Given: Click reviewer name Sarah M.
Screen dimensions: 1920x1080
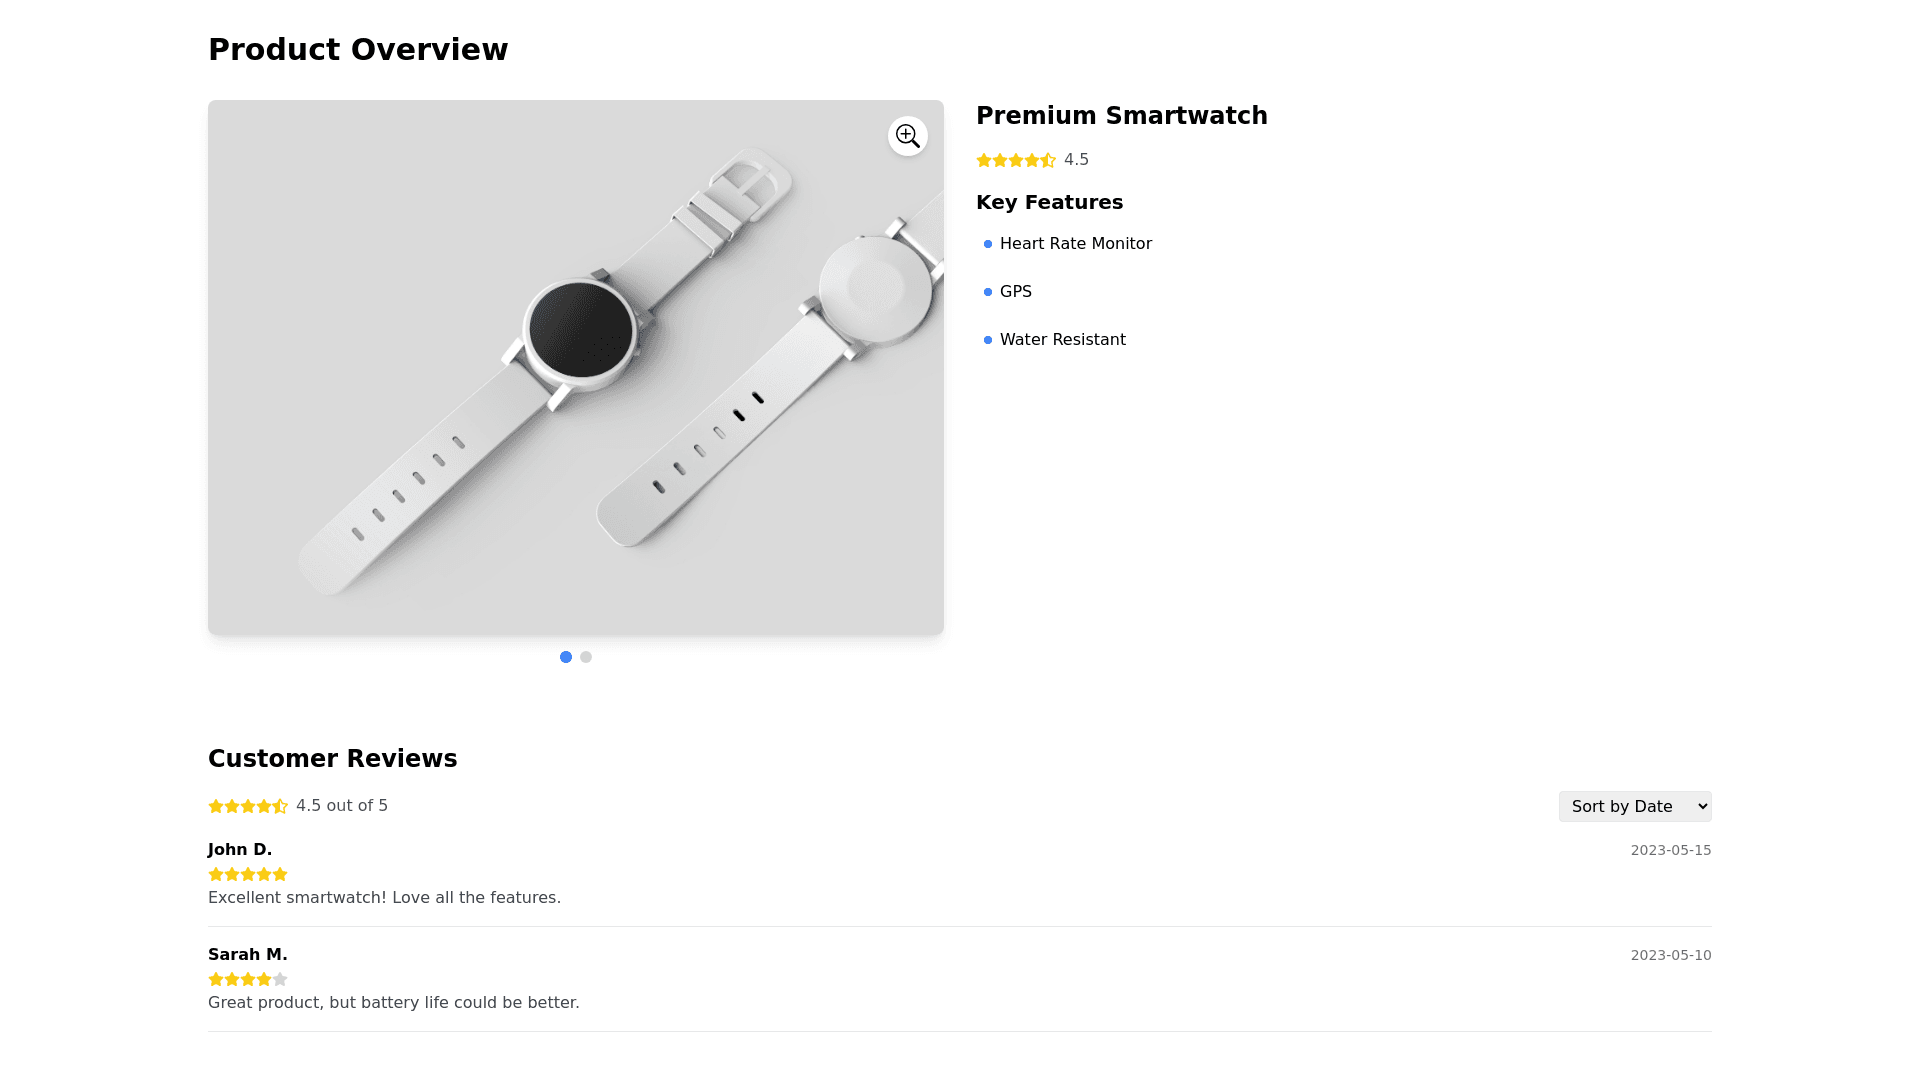Looking at the screenshot, I should coord(247,954).
